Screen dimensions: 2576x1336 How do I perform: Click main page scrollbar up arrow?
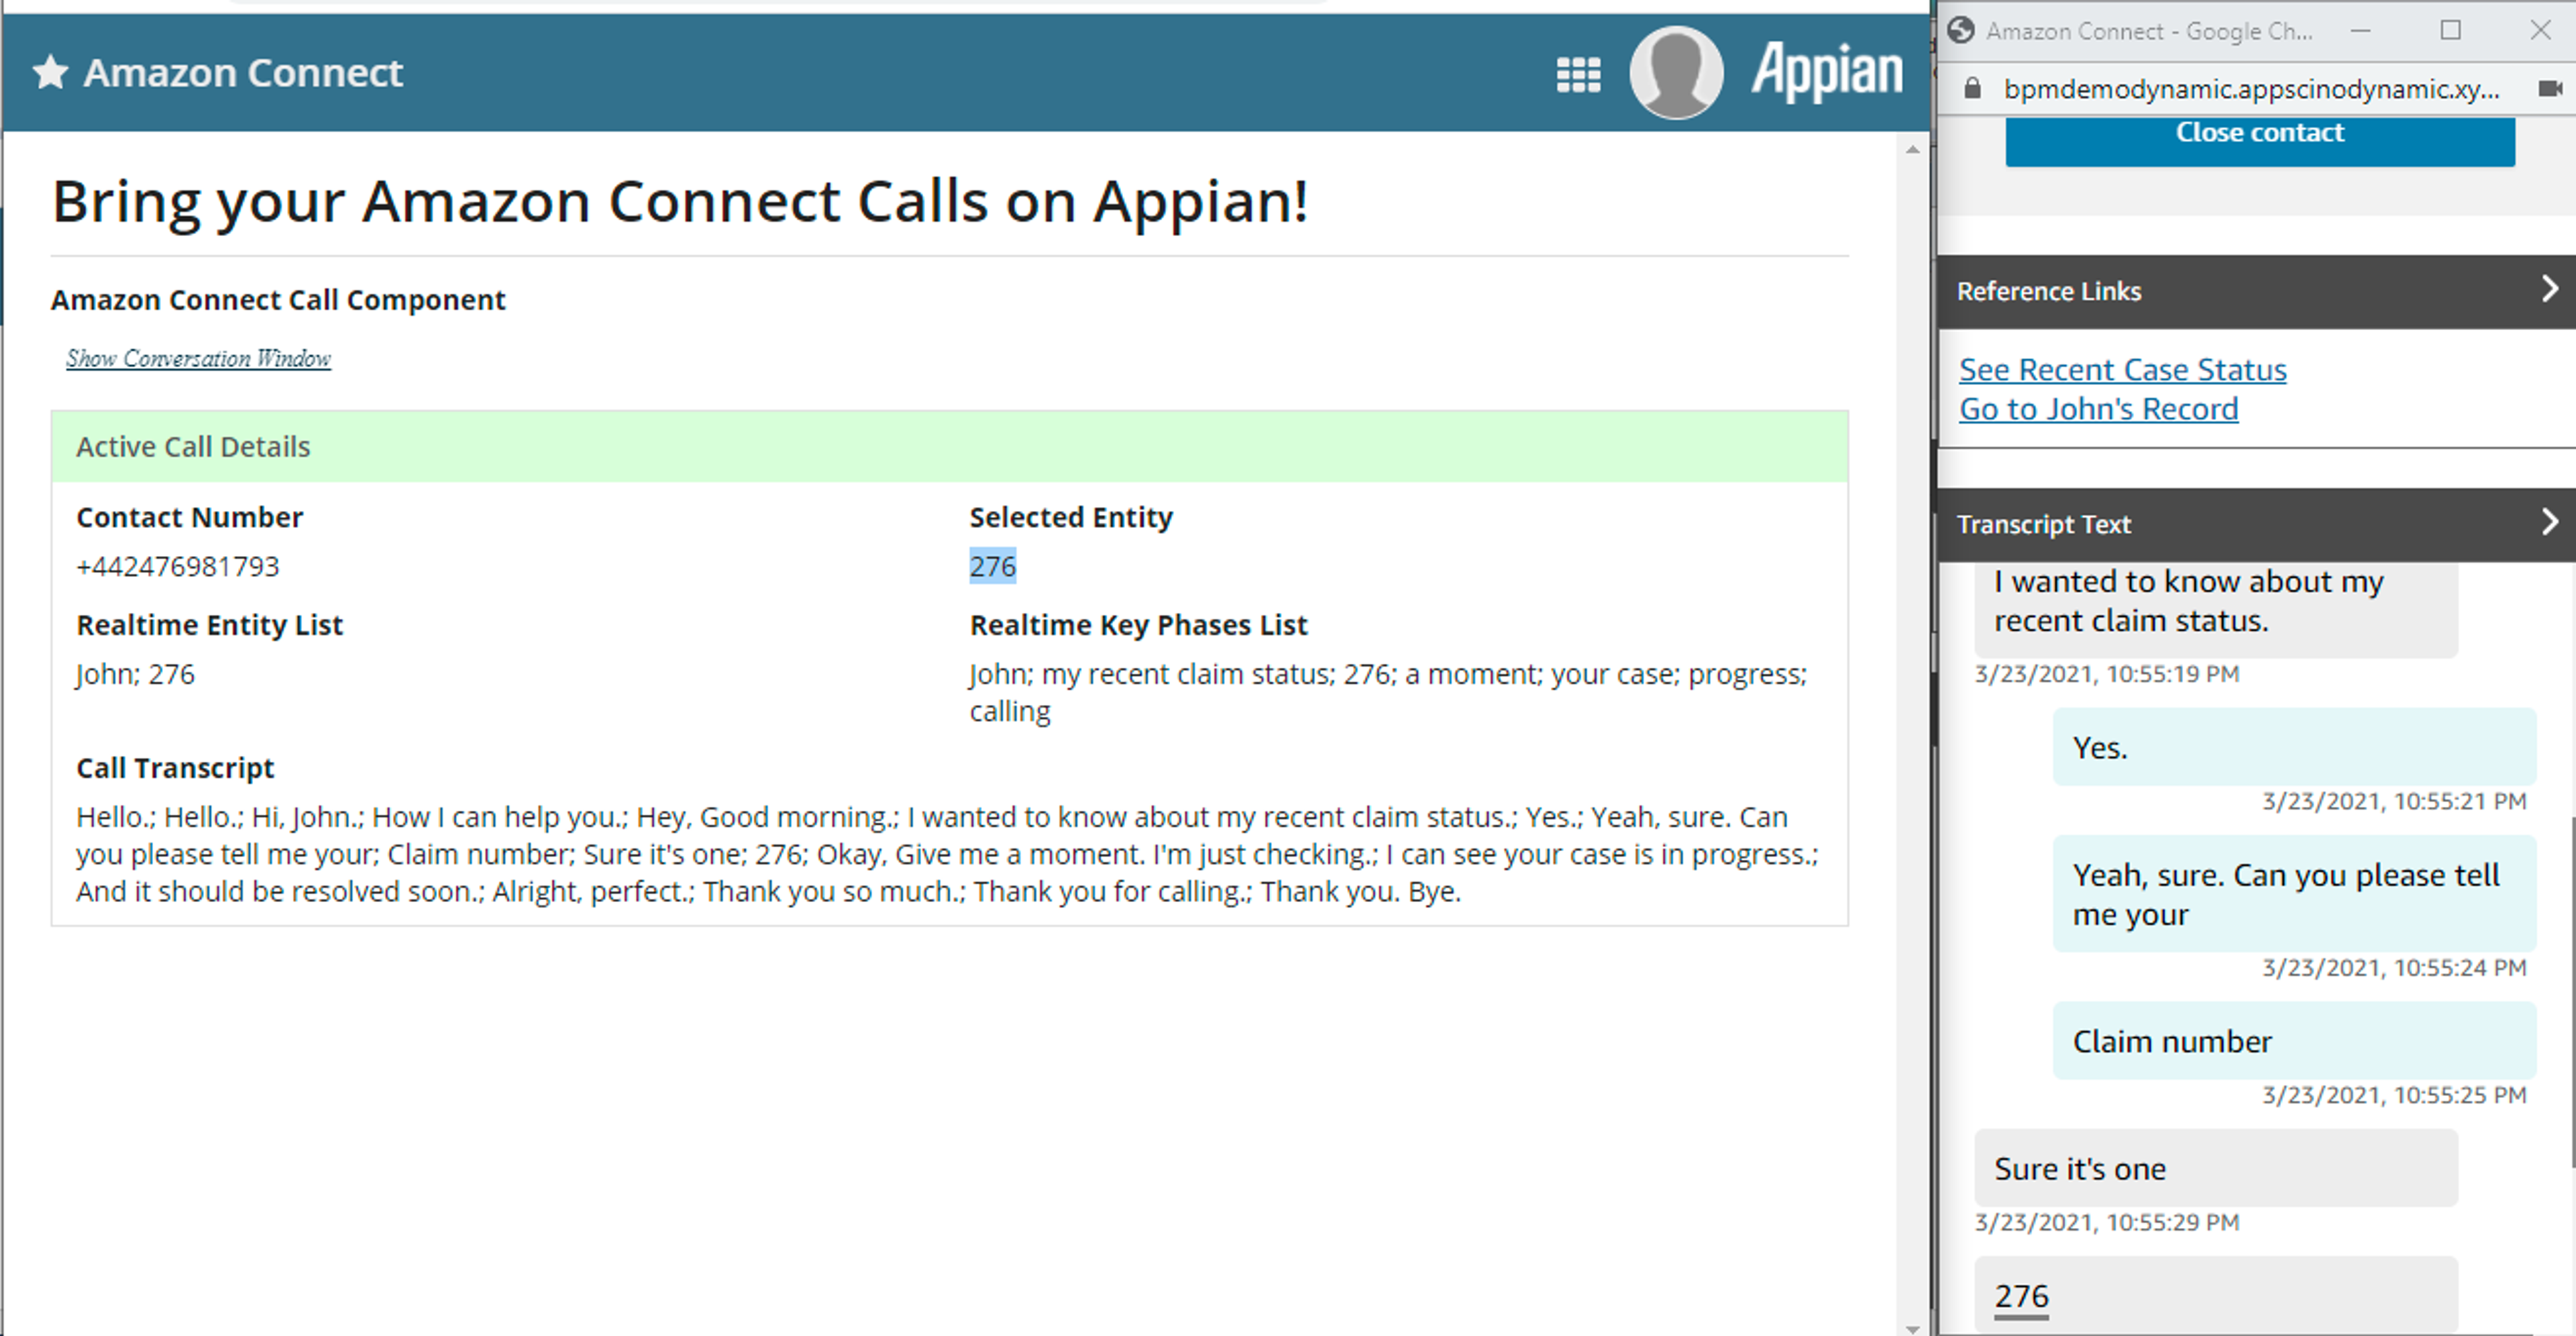pyautogui.click(x=1912, y=150)
